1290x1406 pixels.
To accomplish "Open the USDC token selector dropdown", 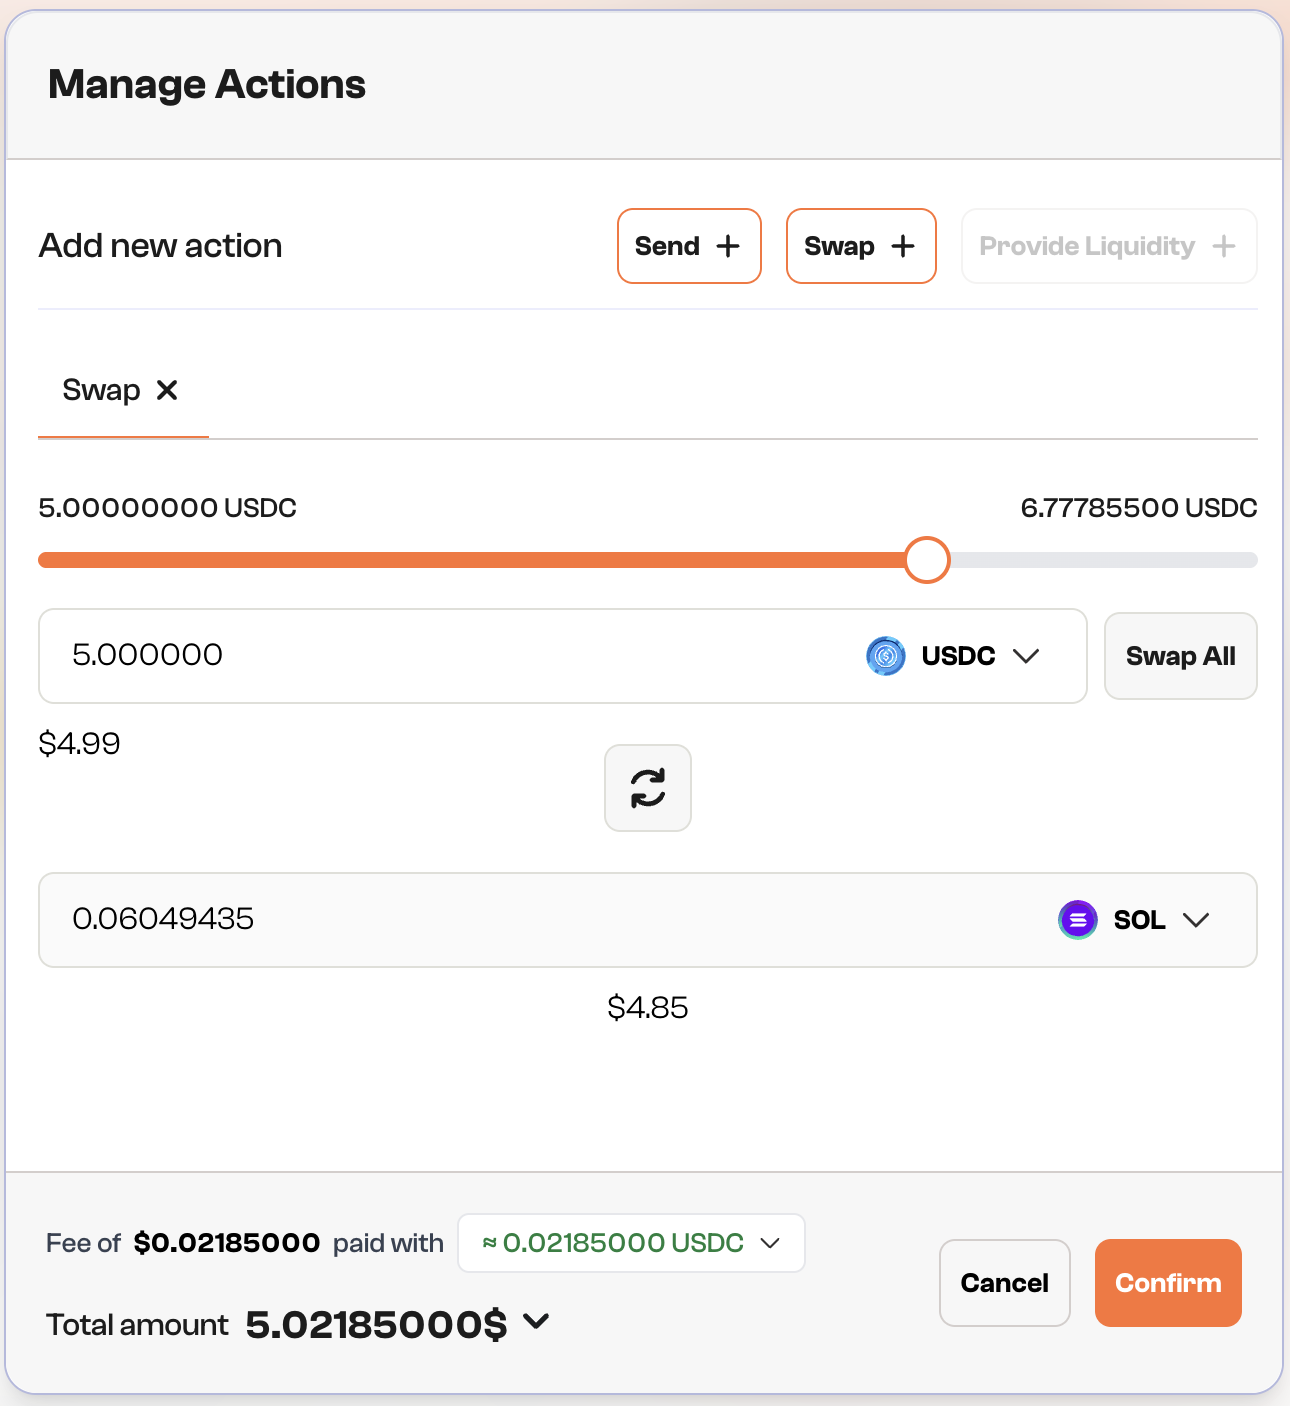I will pyautogui.click(x=1027, y=656).
